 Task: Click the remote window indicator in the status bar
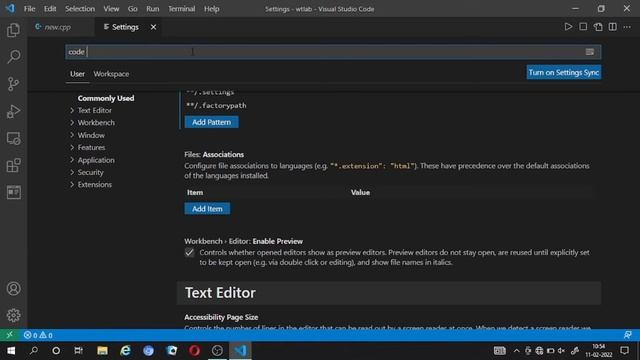[x=9, y=335]
